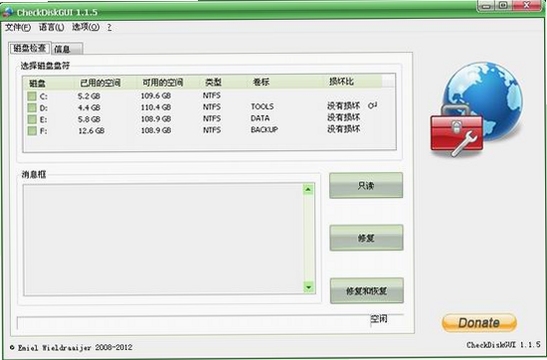Click the 修复和恢复 button
Viewport: 547px width, 360px height.
pyautogui.click(x=367, y=291)
